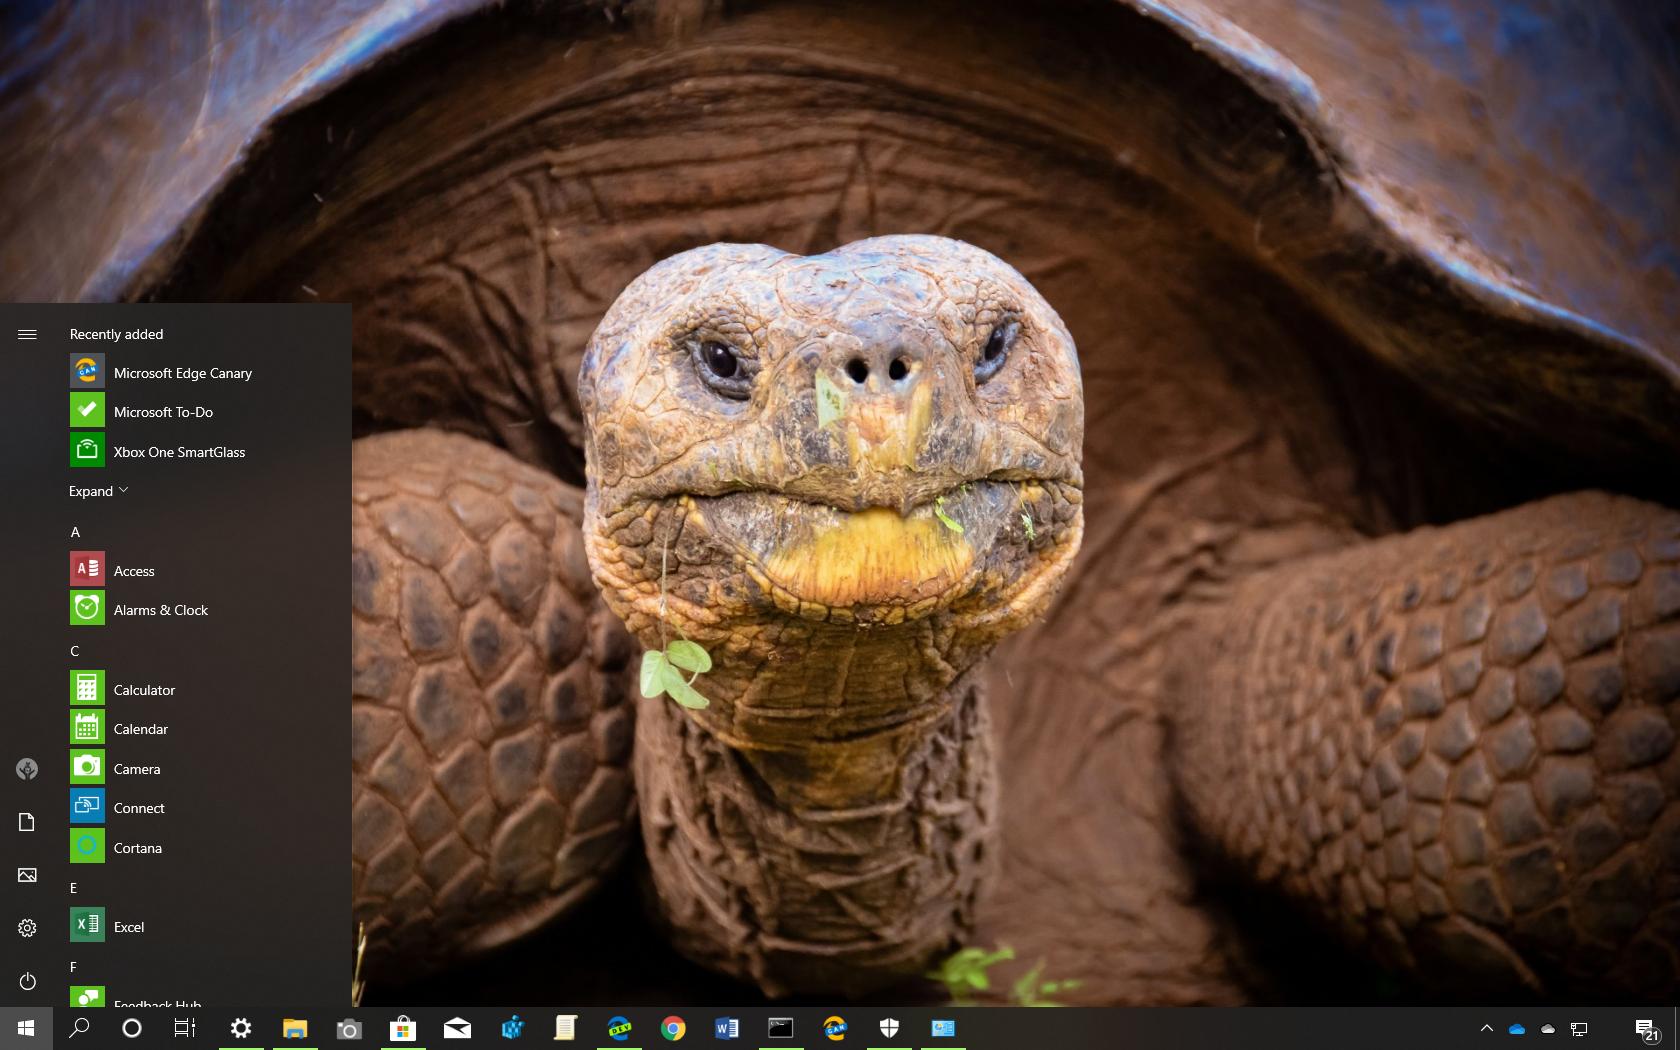Image resolution: width=1680 pixels, height=1050 pixels.
Task: Select Access under the A section
Action: (133, 571)
